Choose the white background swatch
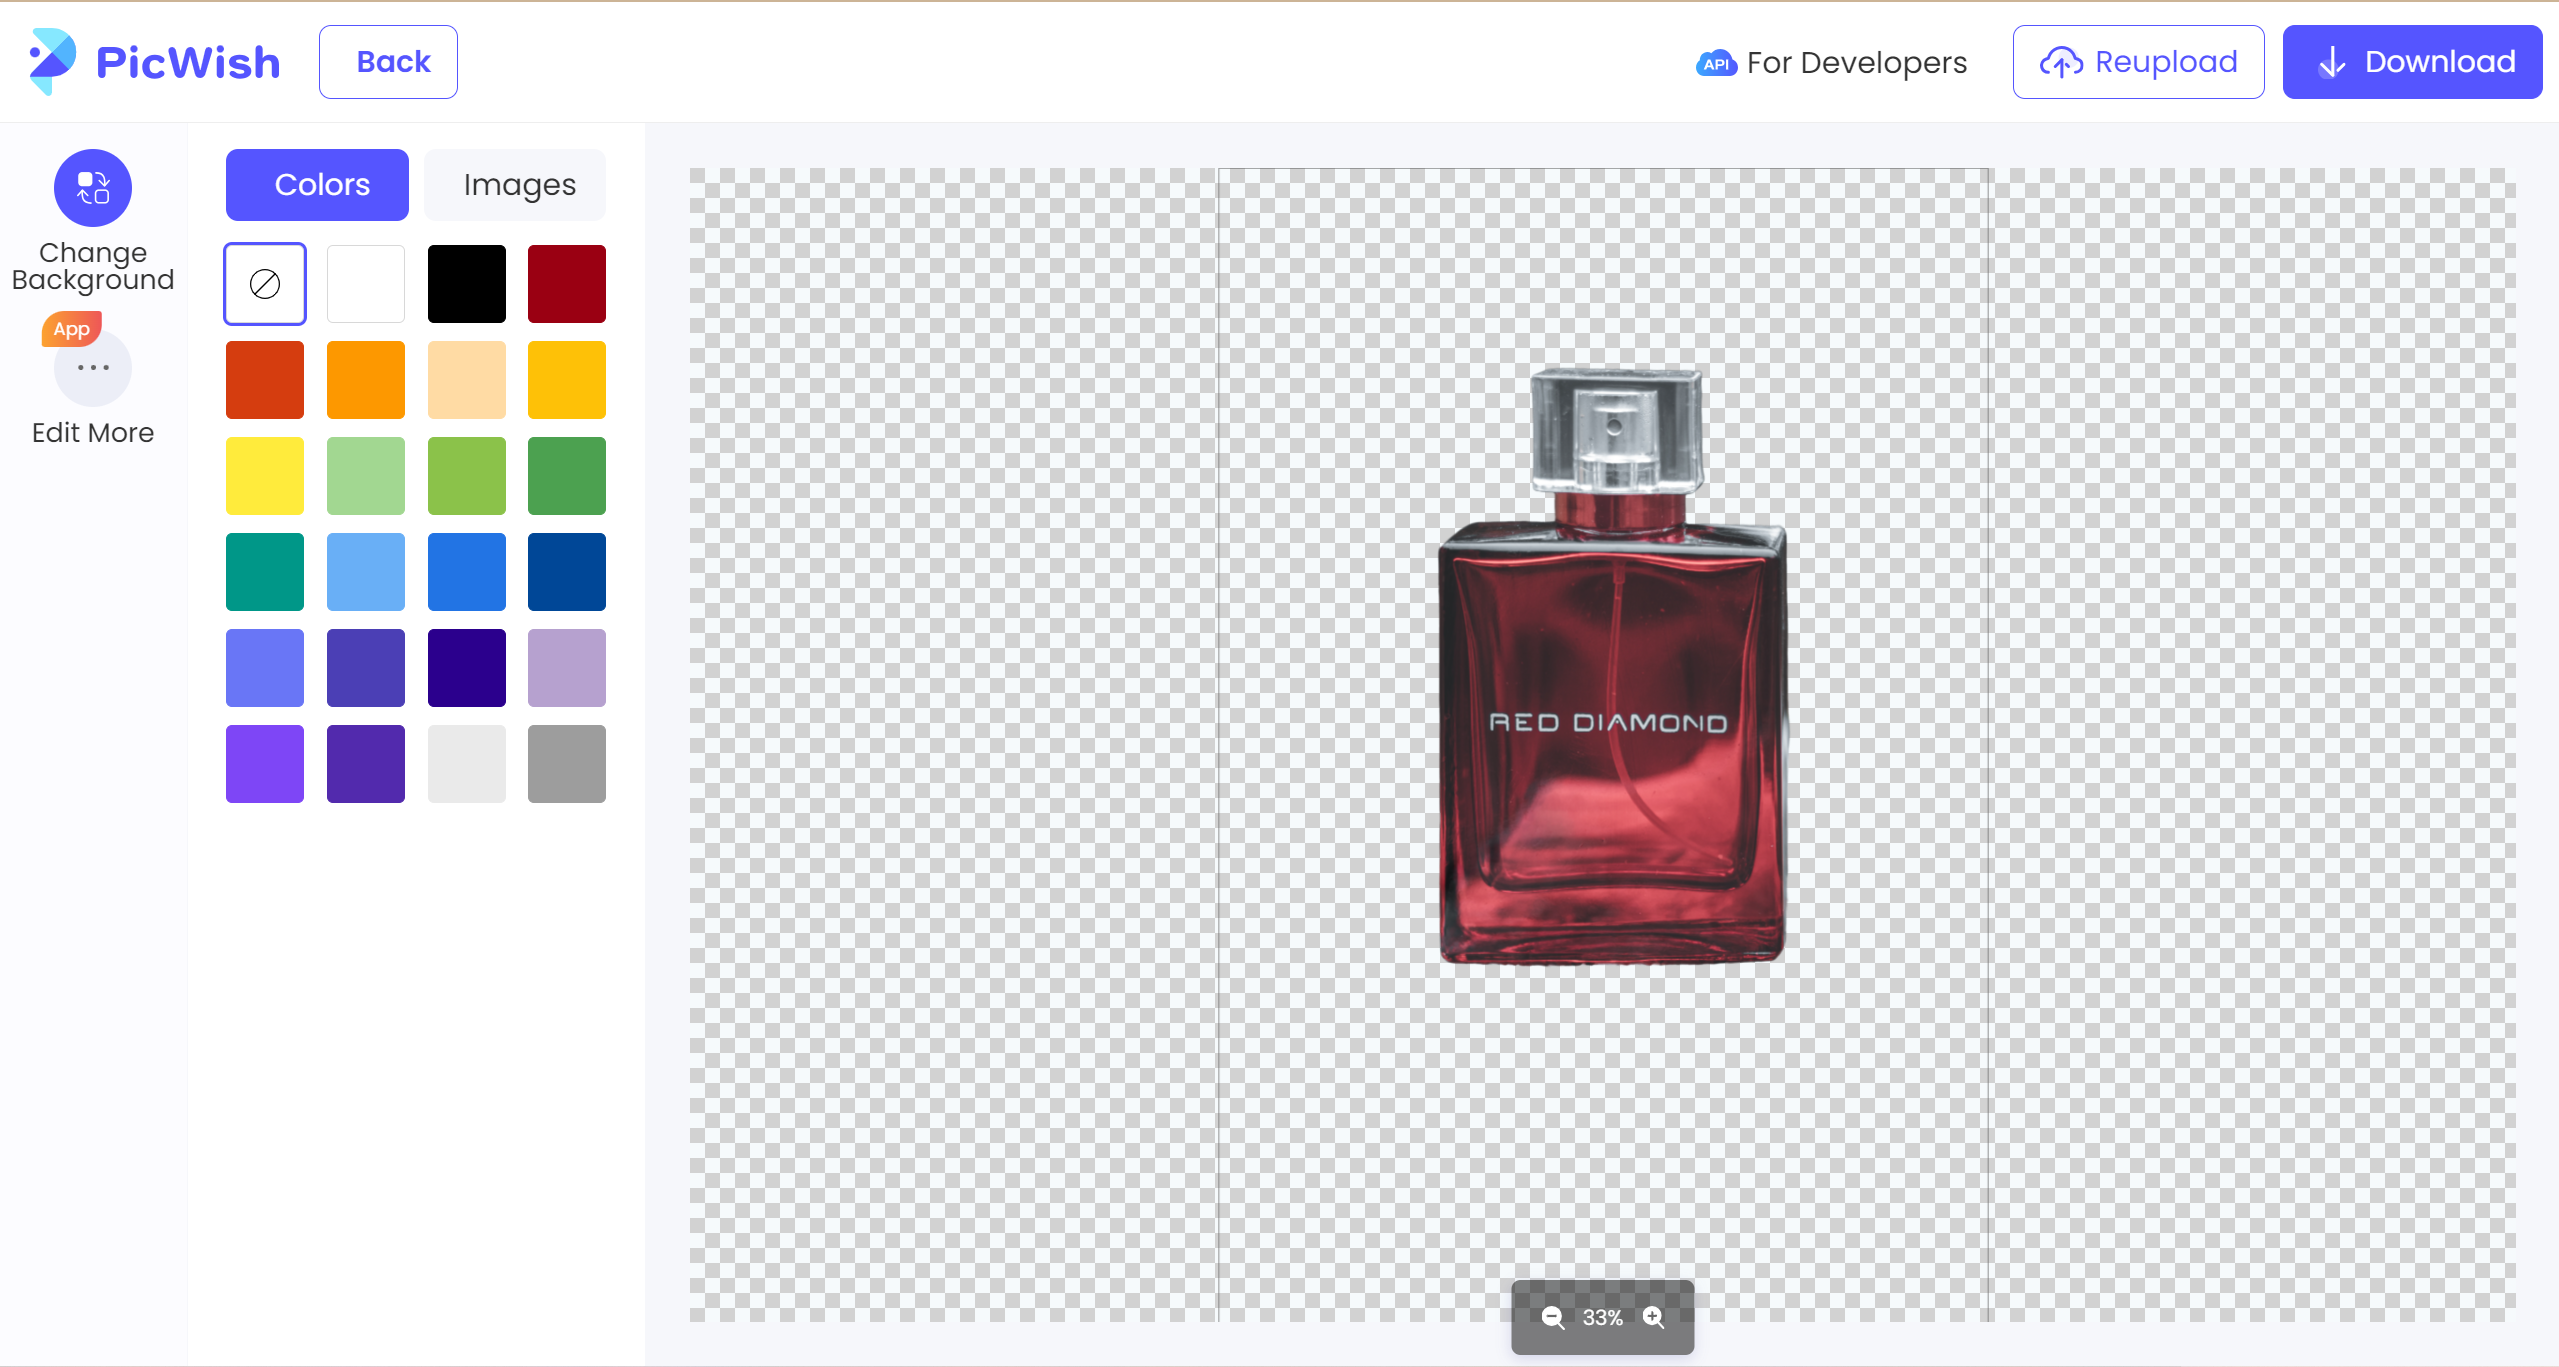The image size is (2559, 1367). [366, 284]
